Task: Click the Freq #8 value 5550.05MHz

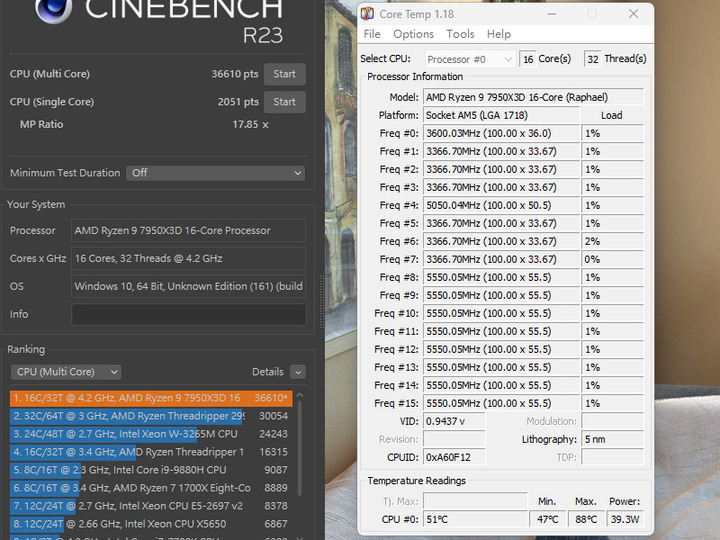Action: click(501, 277)
